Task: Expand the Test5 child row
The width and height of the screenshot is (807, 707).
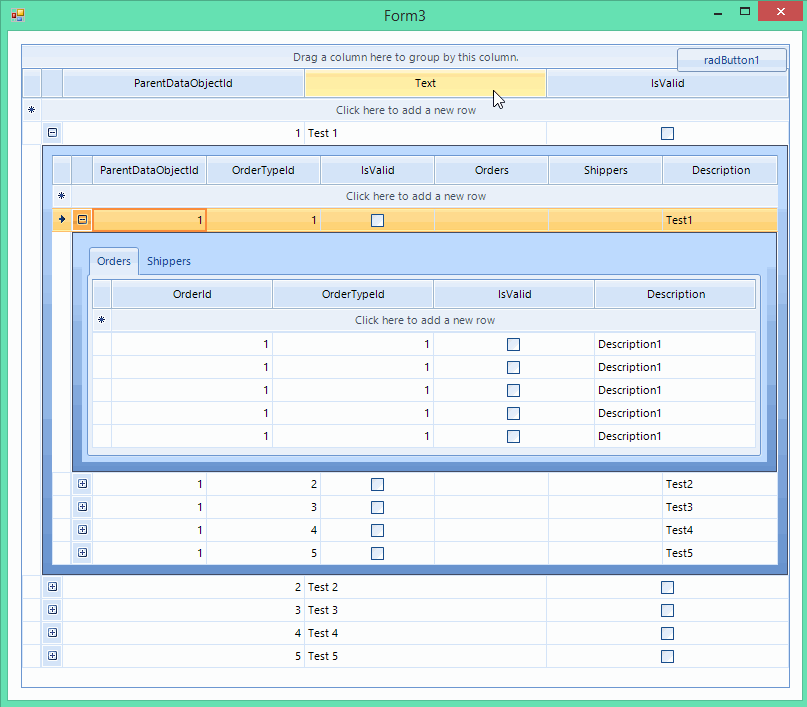Action: [82, 553]
